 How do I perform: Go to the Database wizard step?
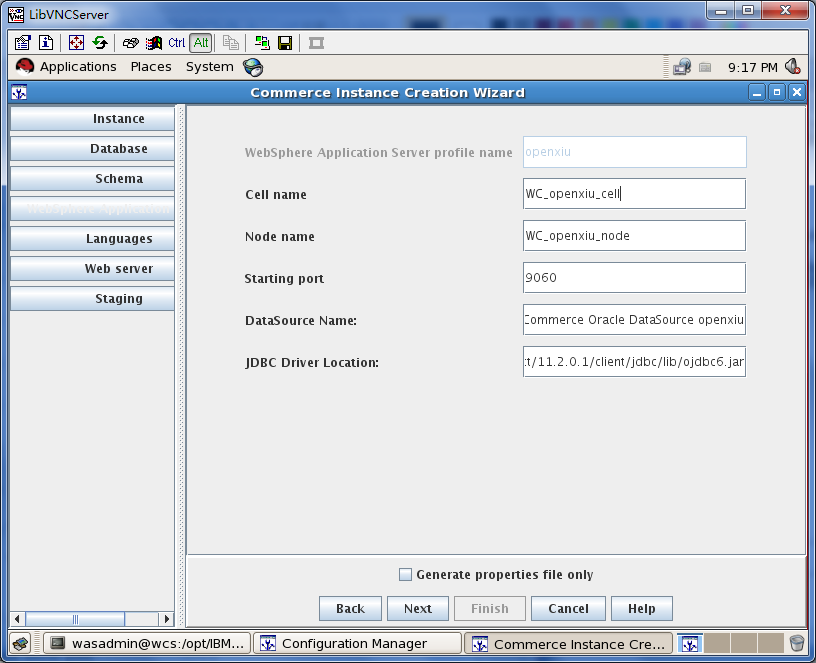(92, 149)
